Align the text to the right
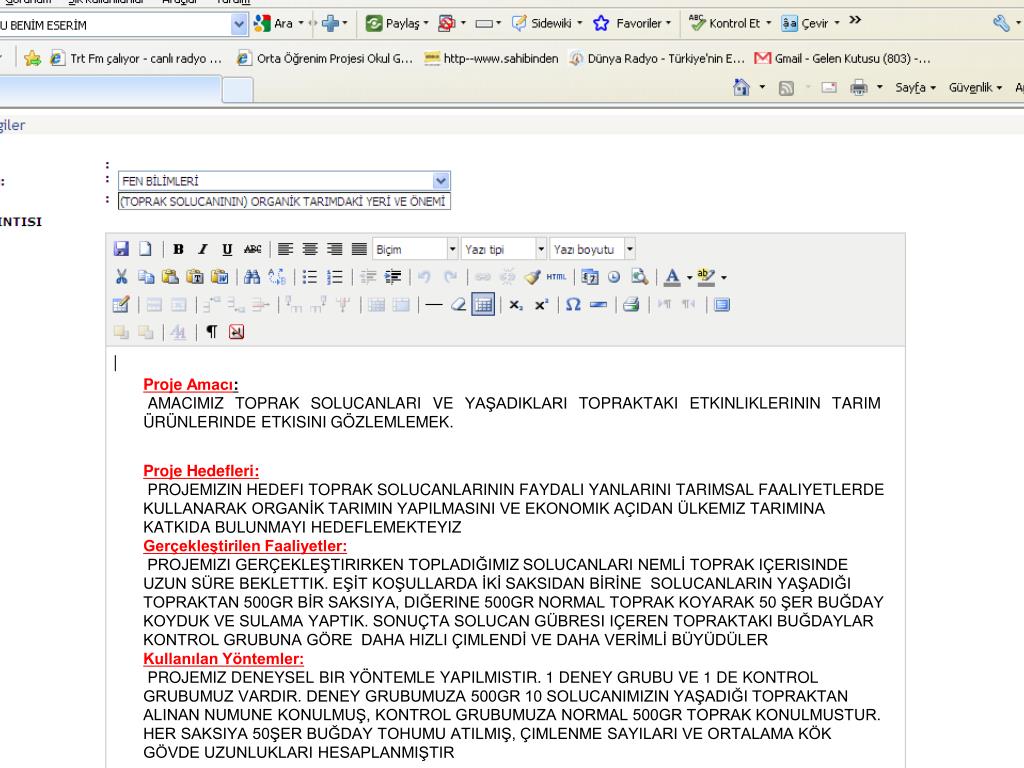The image size is (1024, 768). (x=334, y=249)
